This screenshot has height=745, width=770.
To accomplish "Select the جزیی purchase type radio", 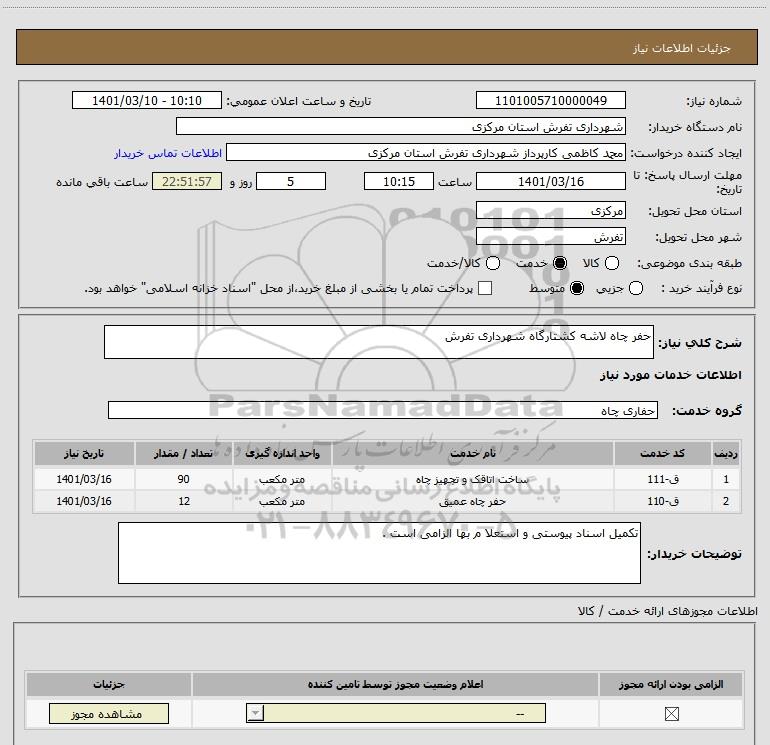I will coord(635,288).
